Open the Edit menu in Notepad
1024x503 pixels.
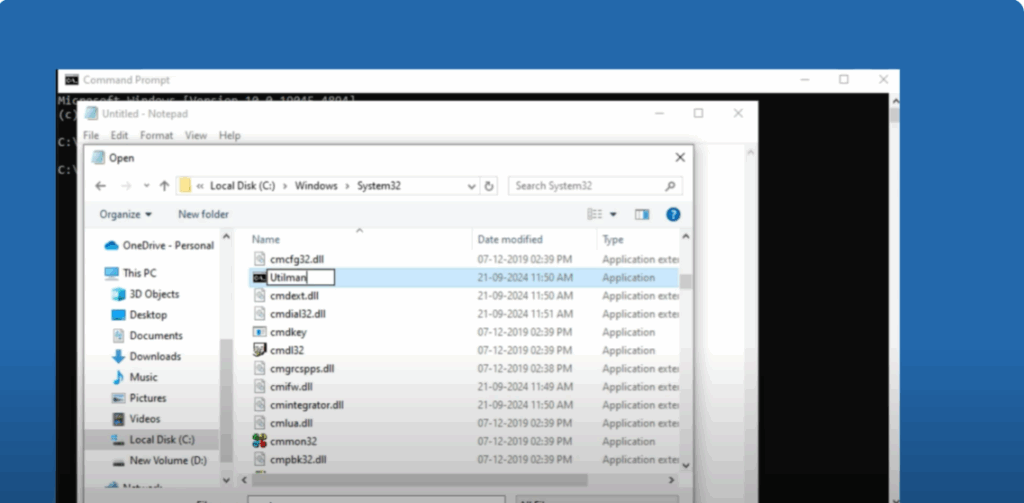click(x=119, y=135)
